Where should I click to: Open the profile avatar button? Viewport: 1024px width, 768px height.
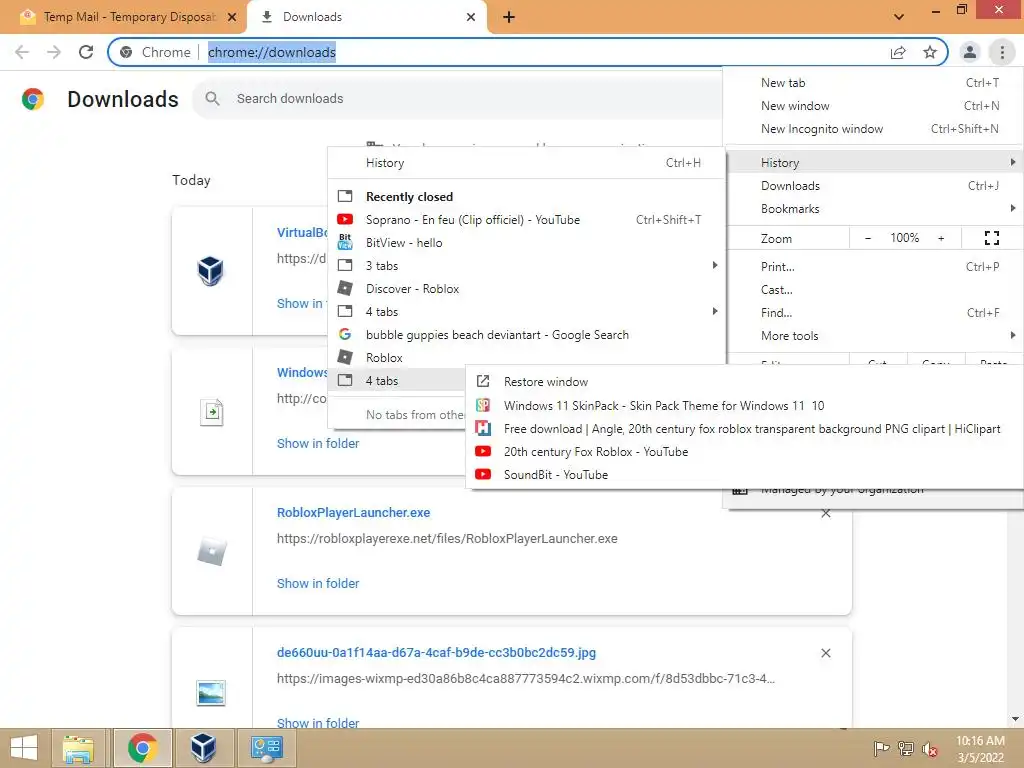(970, 52)
